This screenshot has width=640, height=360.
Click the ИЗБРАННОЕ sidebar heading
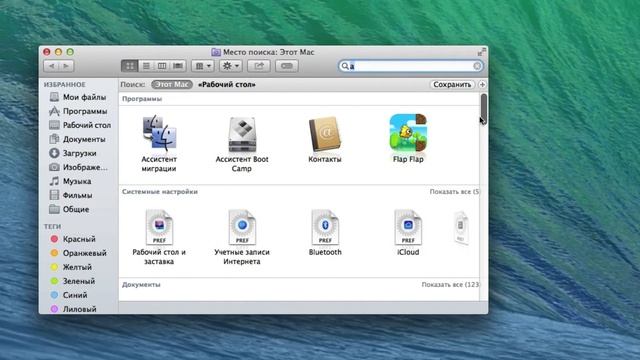[x=64, y=84]
